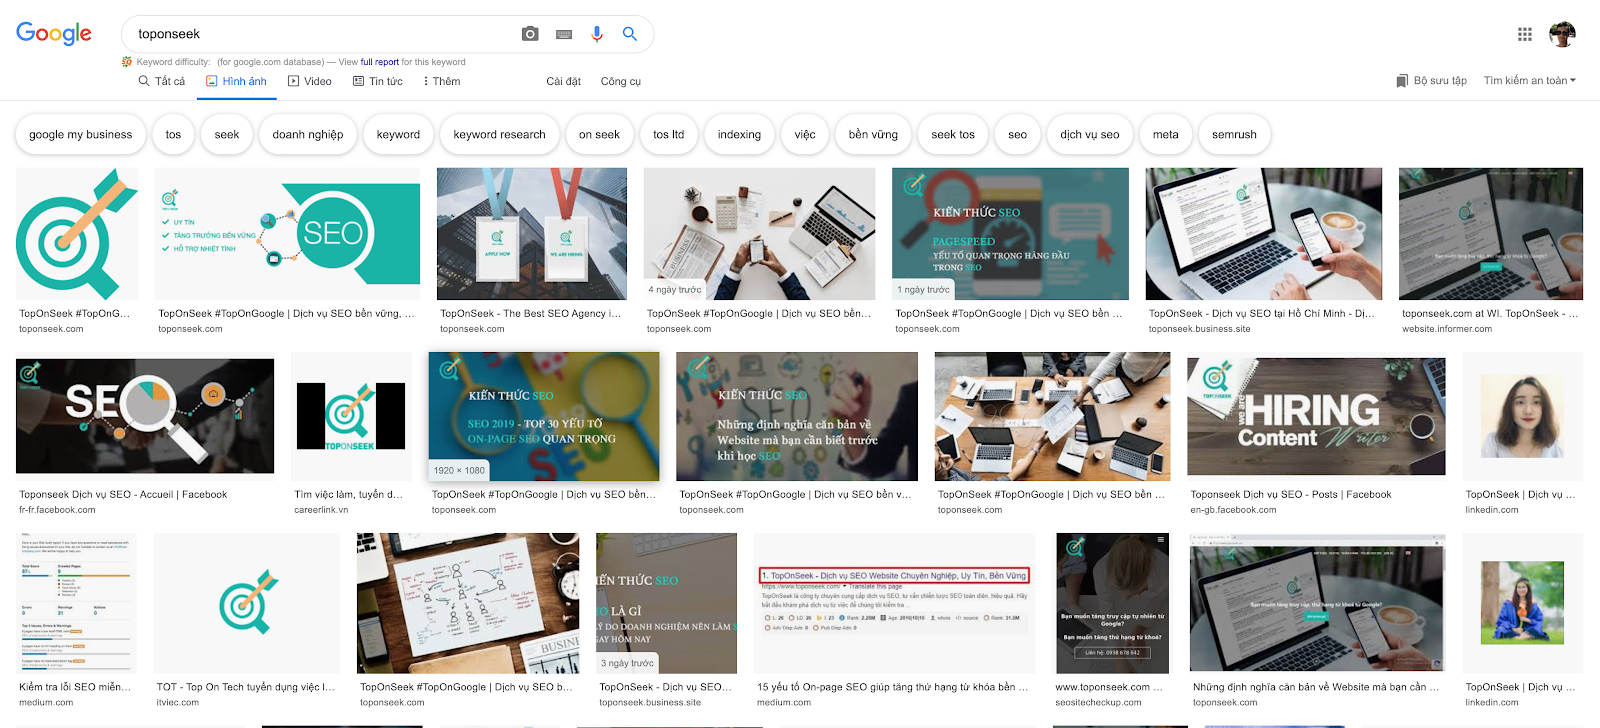Select the standalone seo chip
The height and width of the screenshot is (728, 1600).
1018,134
